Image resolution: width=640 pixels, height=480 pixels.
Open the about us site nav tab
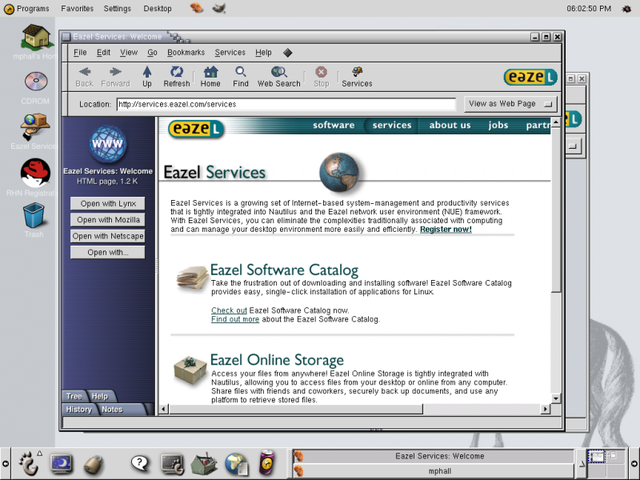450,125
